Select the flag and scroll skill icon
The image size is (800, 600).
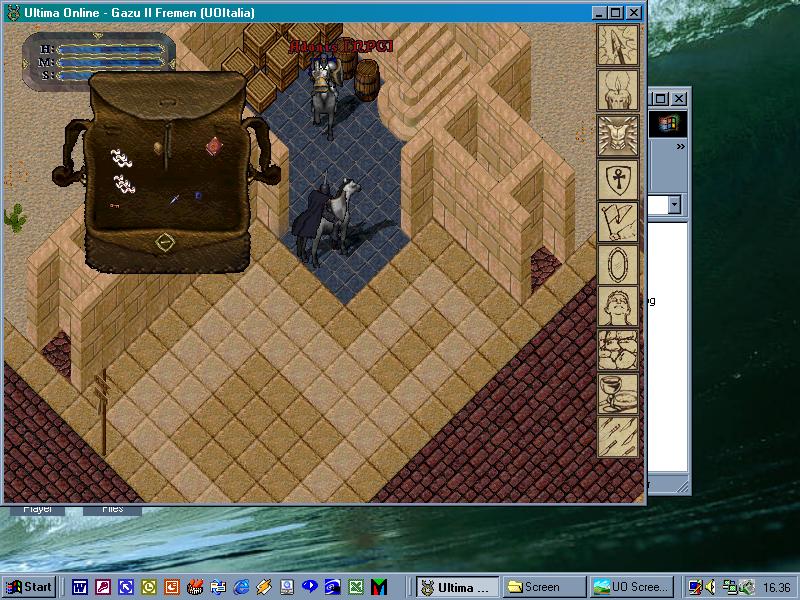(x=618, y=222)
